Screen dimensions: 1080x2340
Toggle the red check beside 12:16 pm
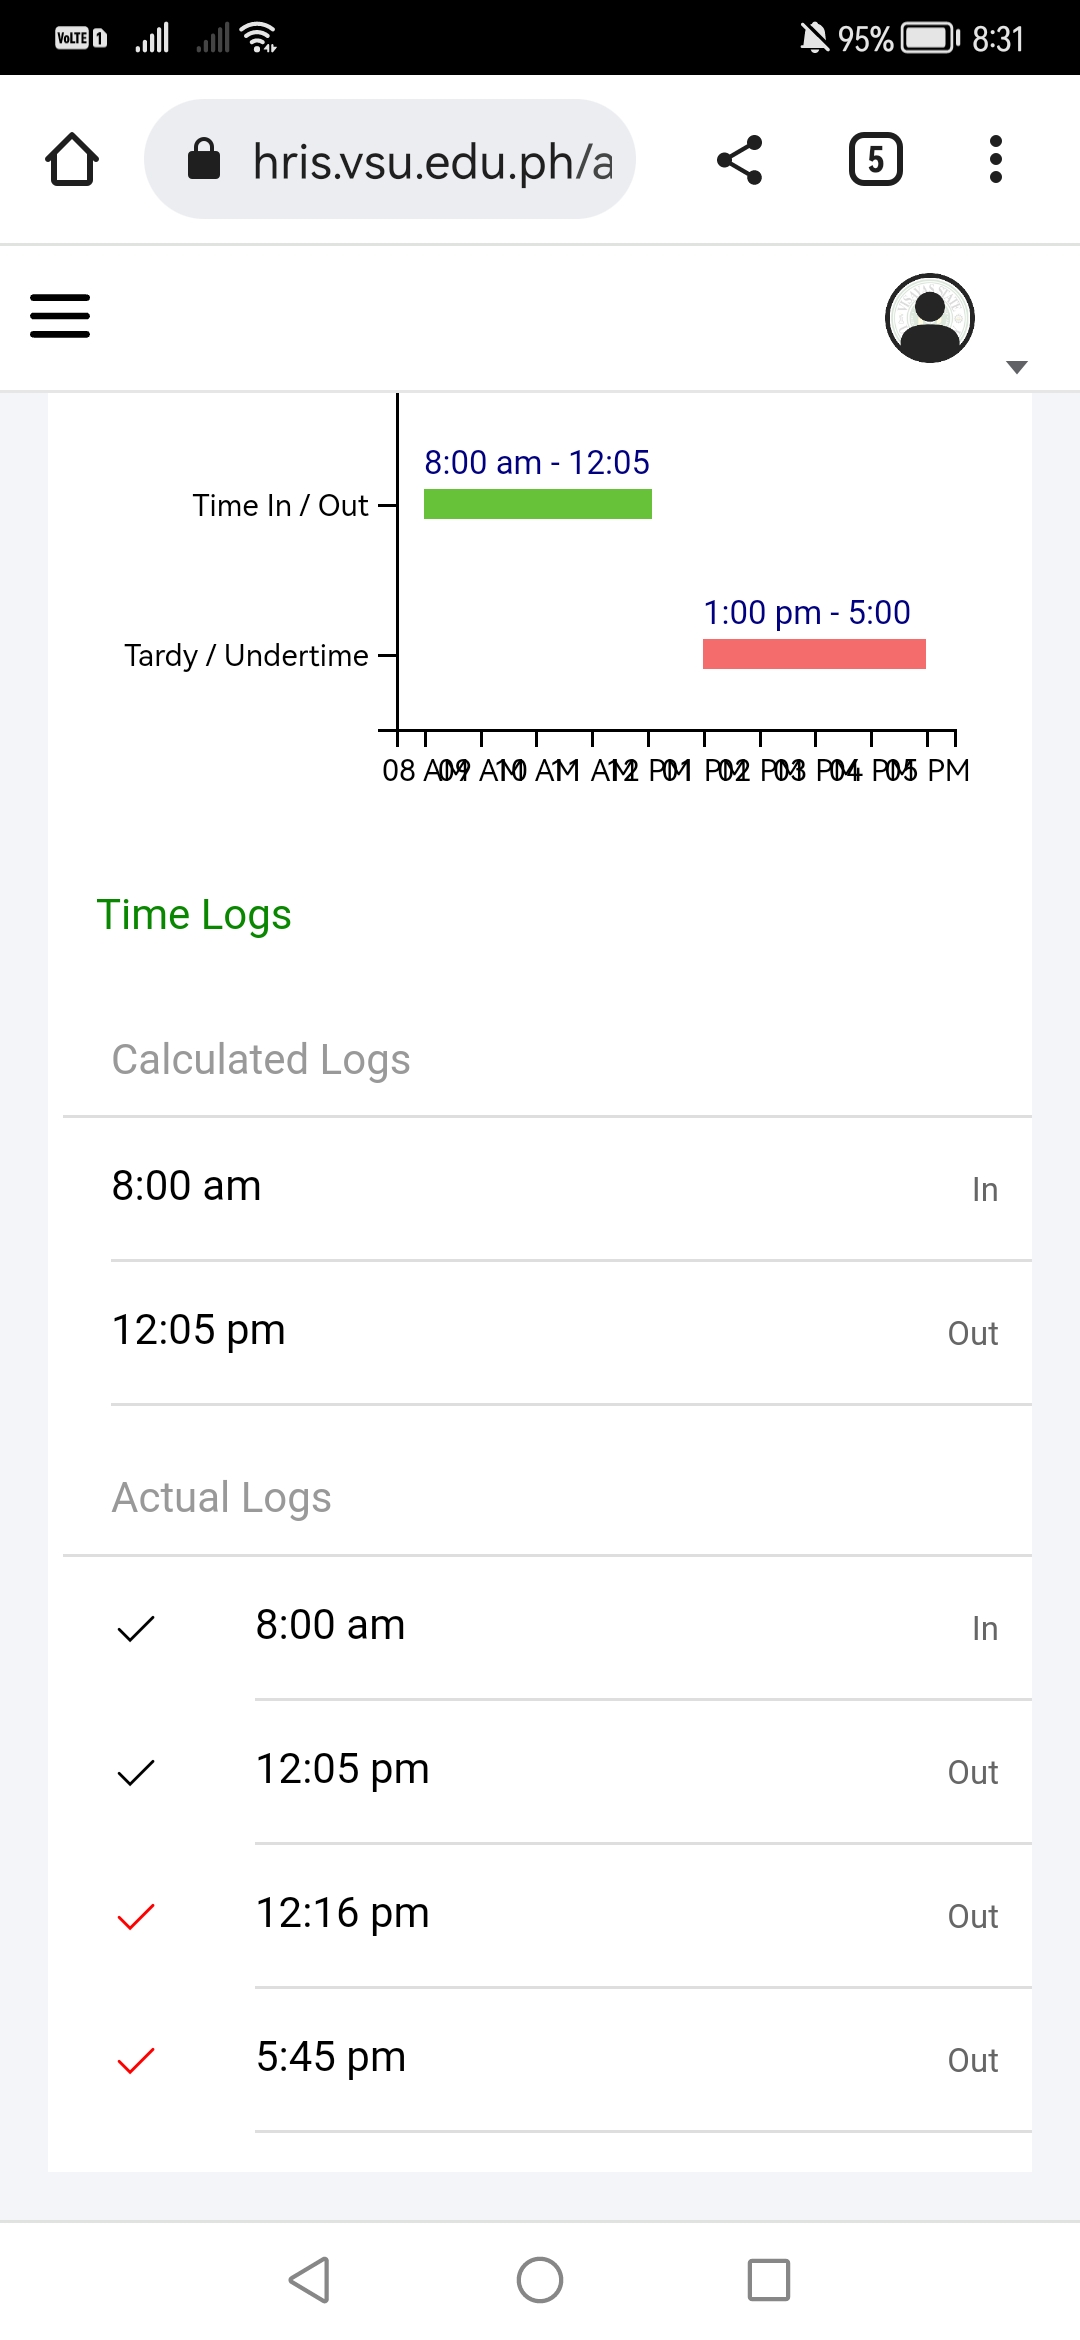tap(136, 1916)
